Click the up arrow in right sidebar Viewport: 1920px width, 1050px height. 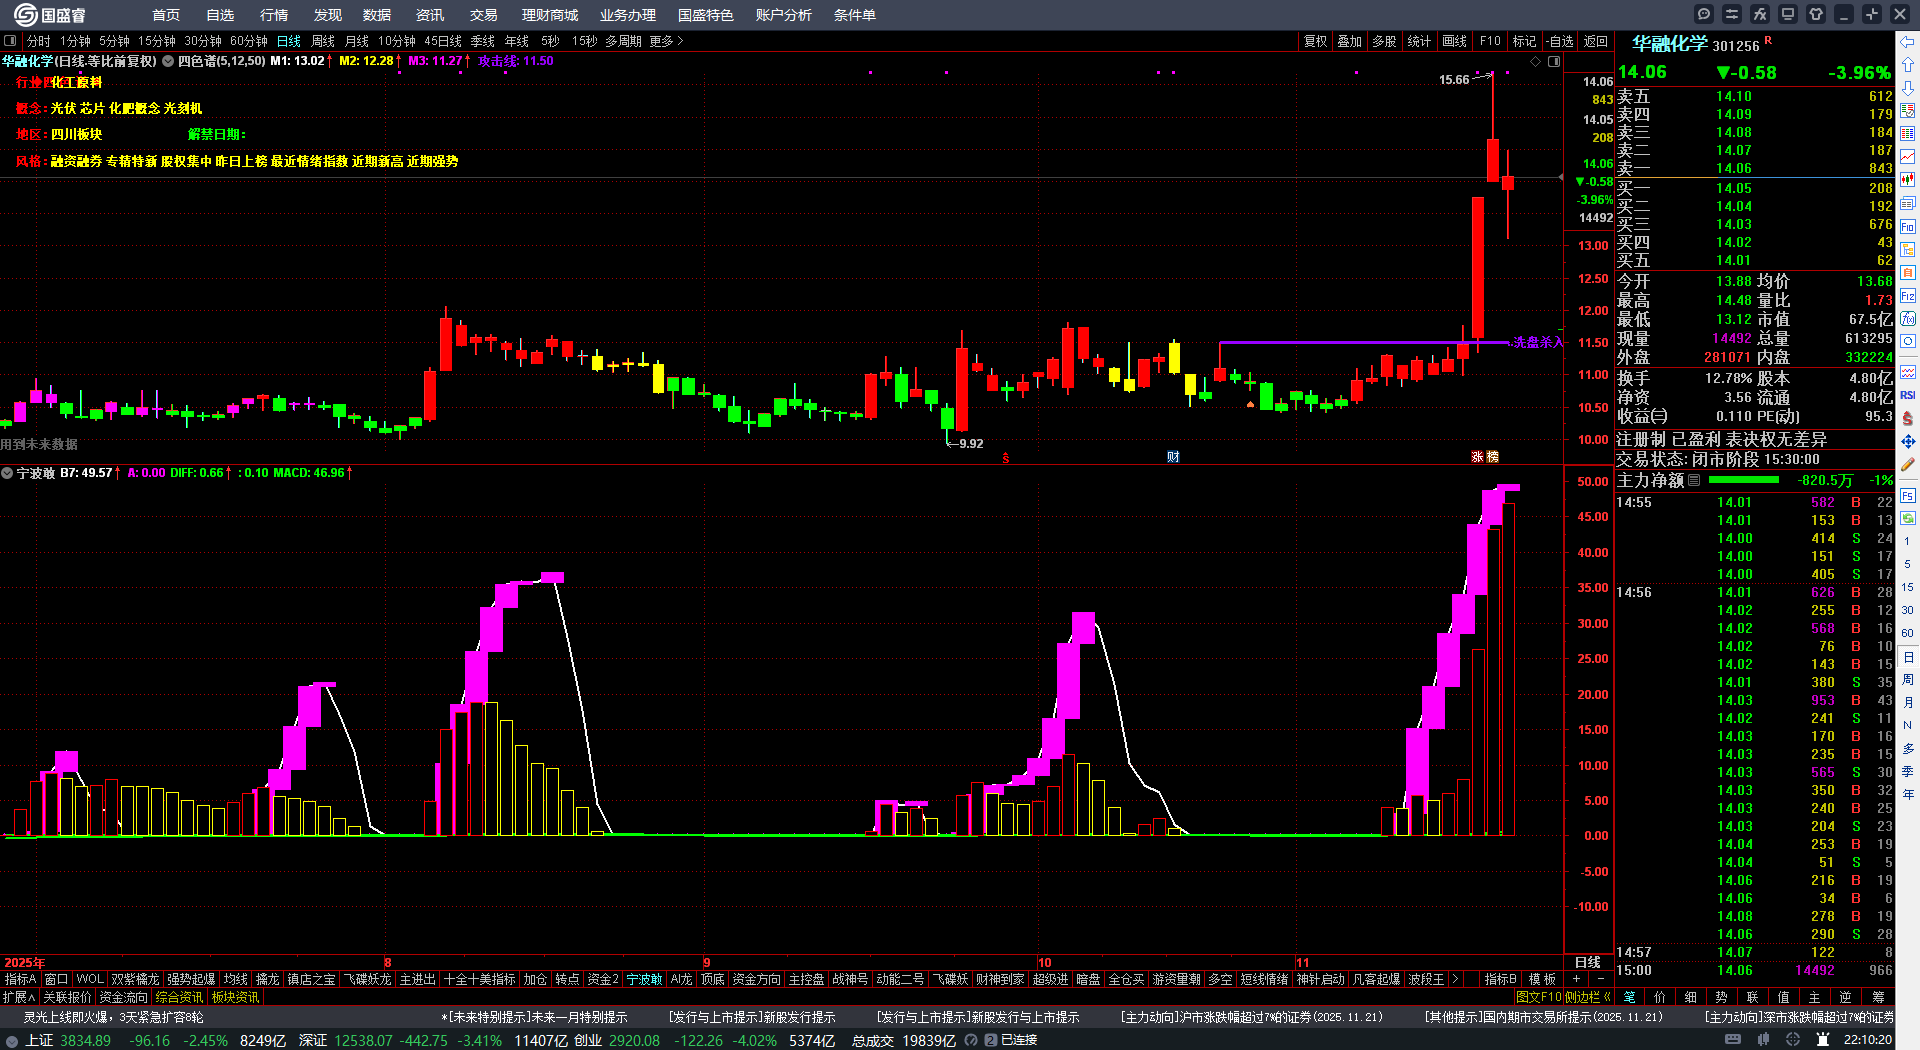pyautogui.click(x=1908, y=65)
